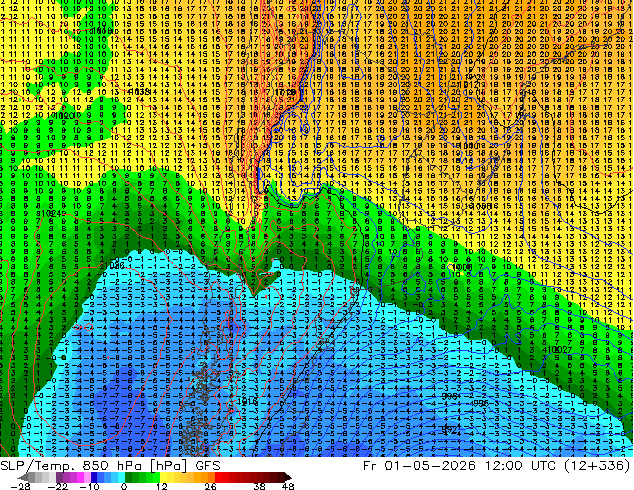This screenshot has width=634, height=490.
Task: Pick the green segment of the color scale
Action: (142, 477)
